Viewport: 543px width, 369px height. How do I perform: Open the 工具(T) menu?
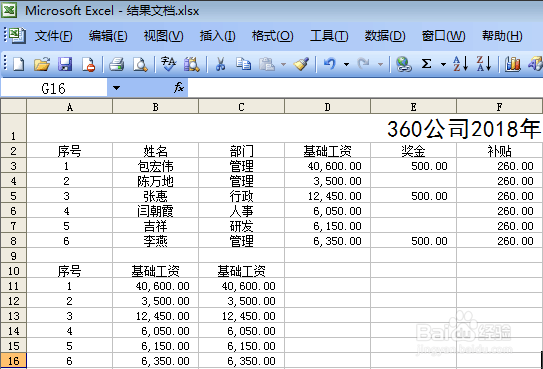click(329, 36)
